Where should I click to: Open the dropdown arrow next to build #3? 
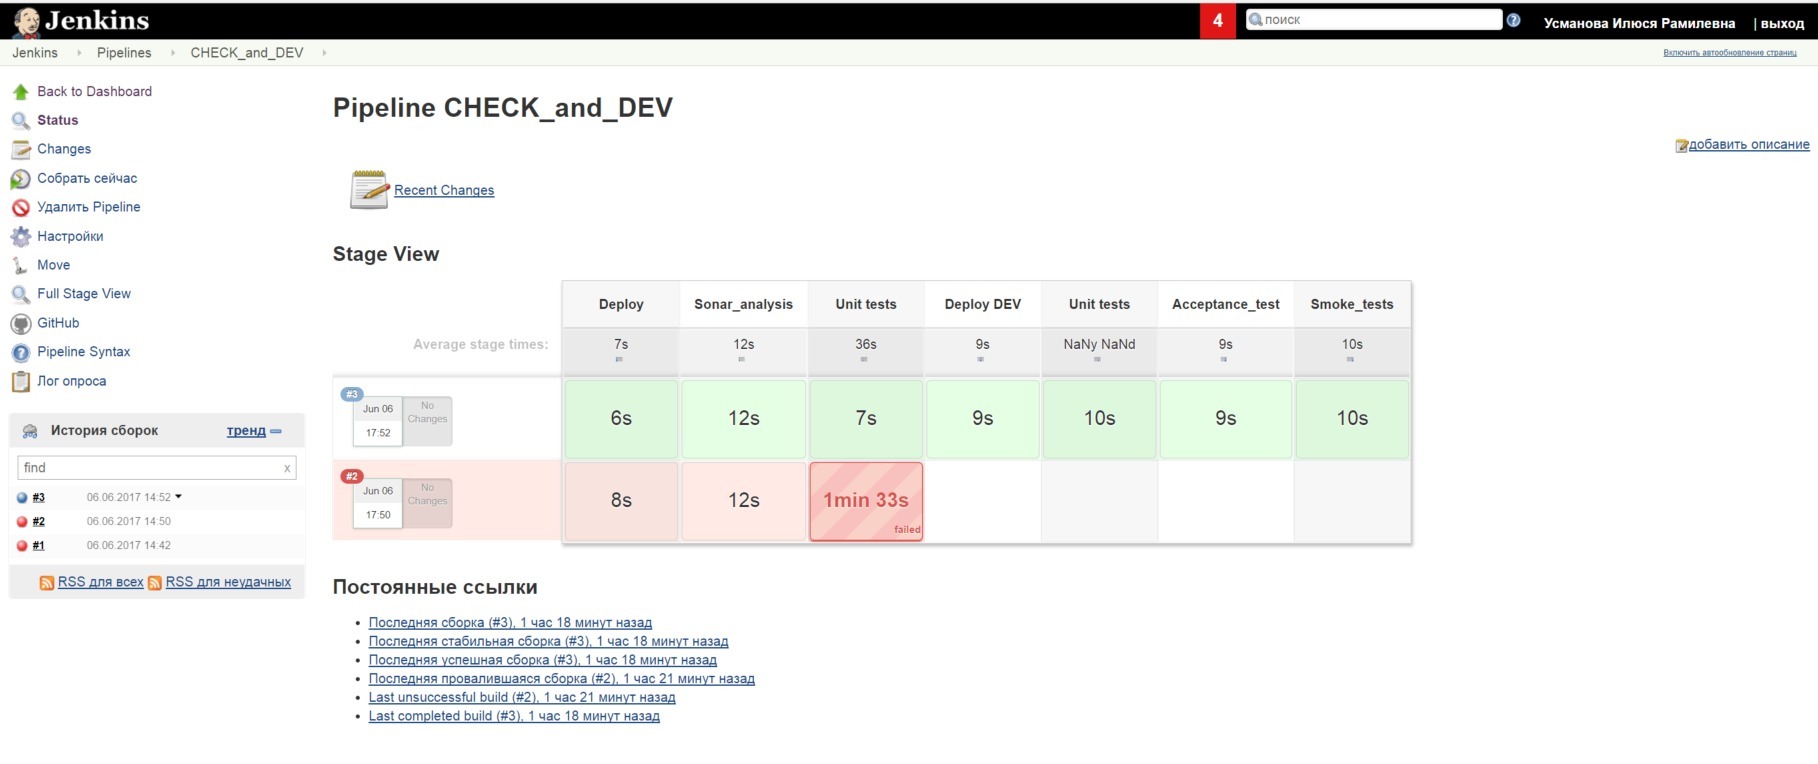point(179,497)
